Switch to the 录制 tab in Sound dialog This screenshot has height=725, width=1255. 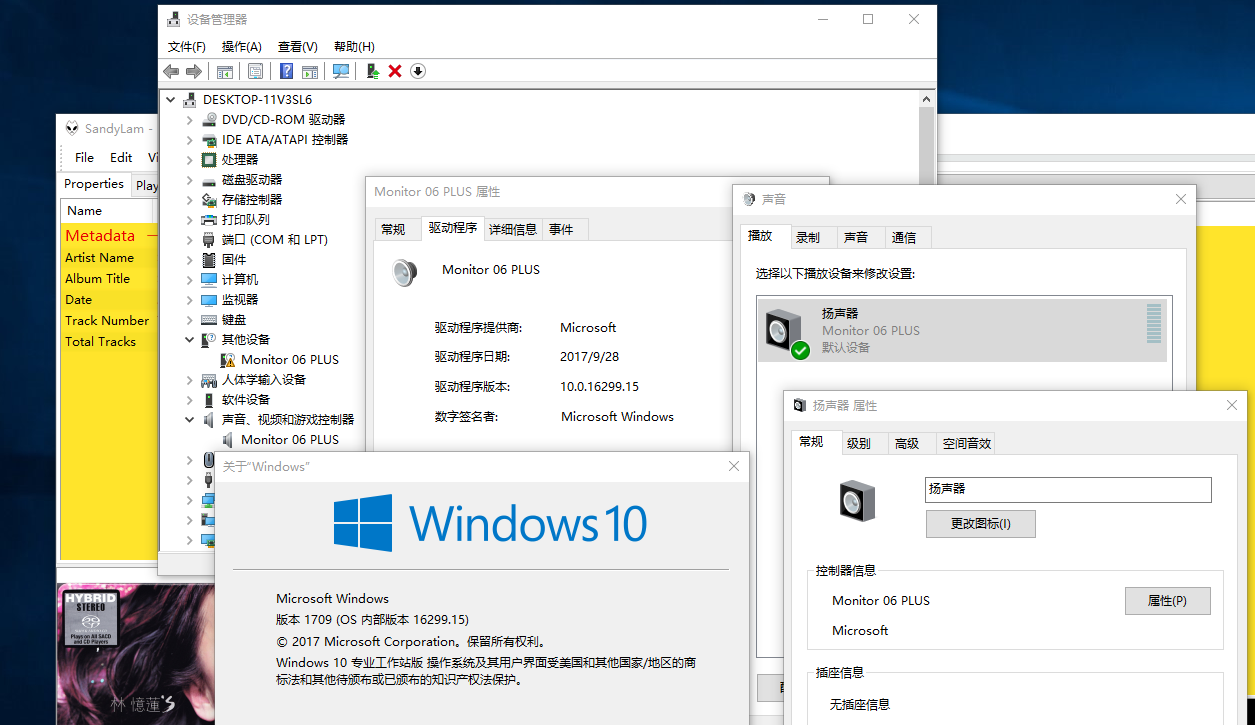coord(808,238)
